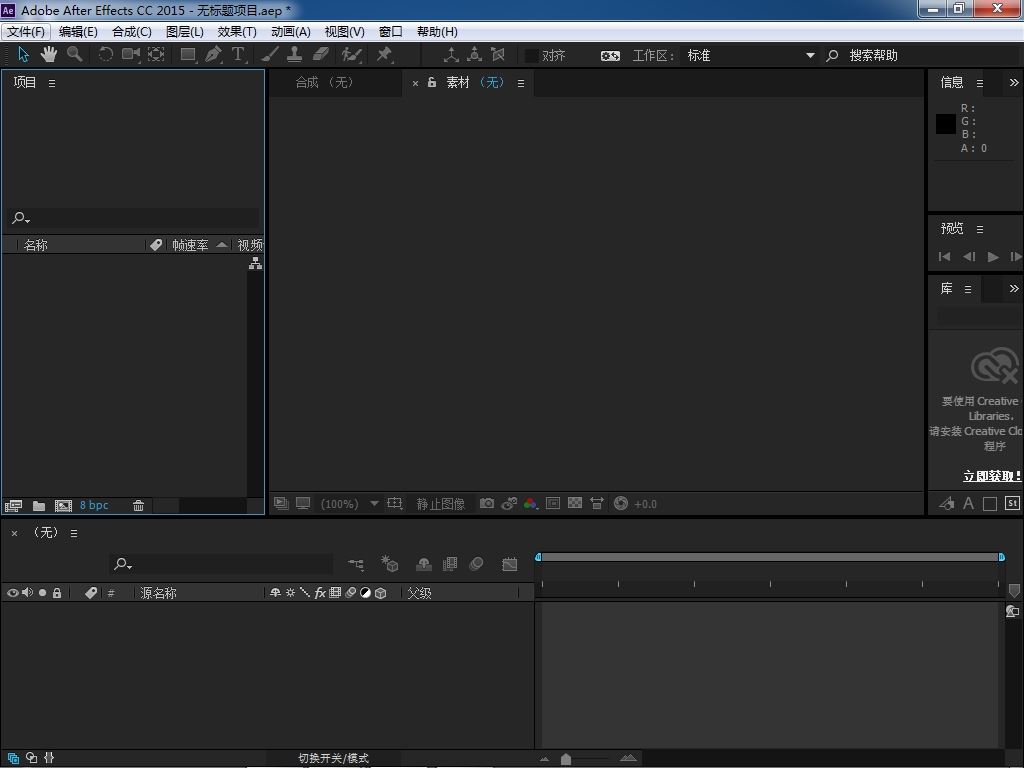Open the 编辑(E) menu
This screenshot has height=768, width=1024.
point(78,31)
